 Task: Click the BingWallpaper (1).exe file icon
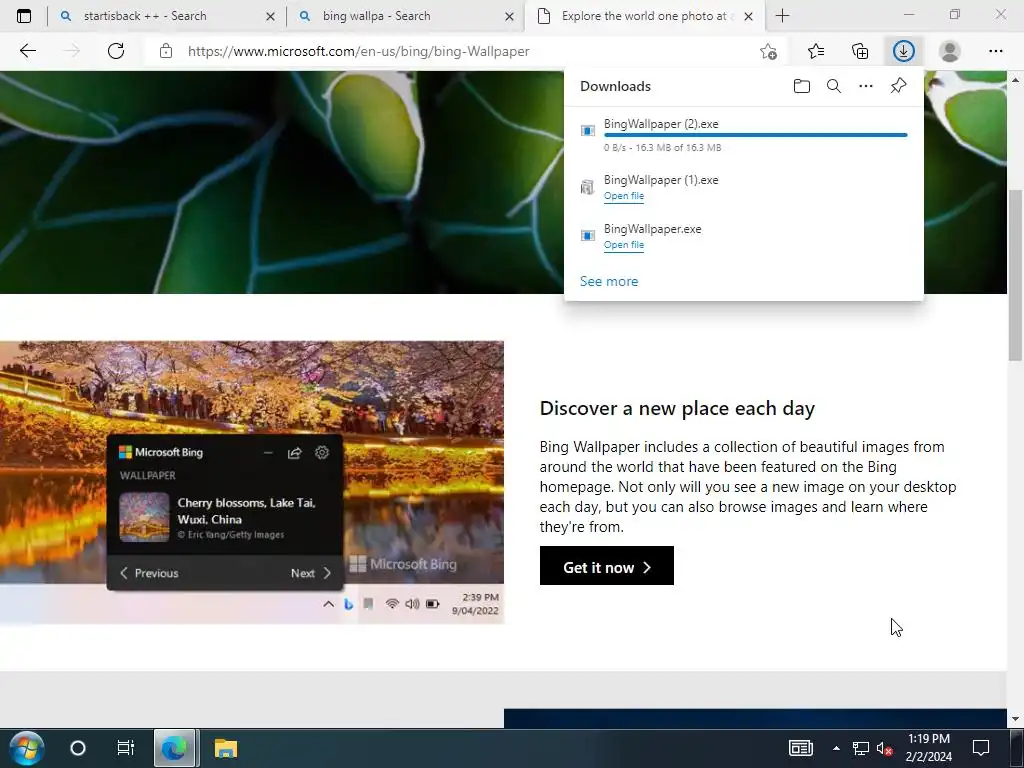point(588,187)
